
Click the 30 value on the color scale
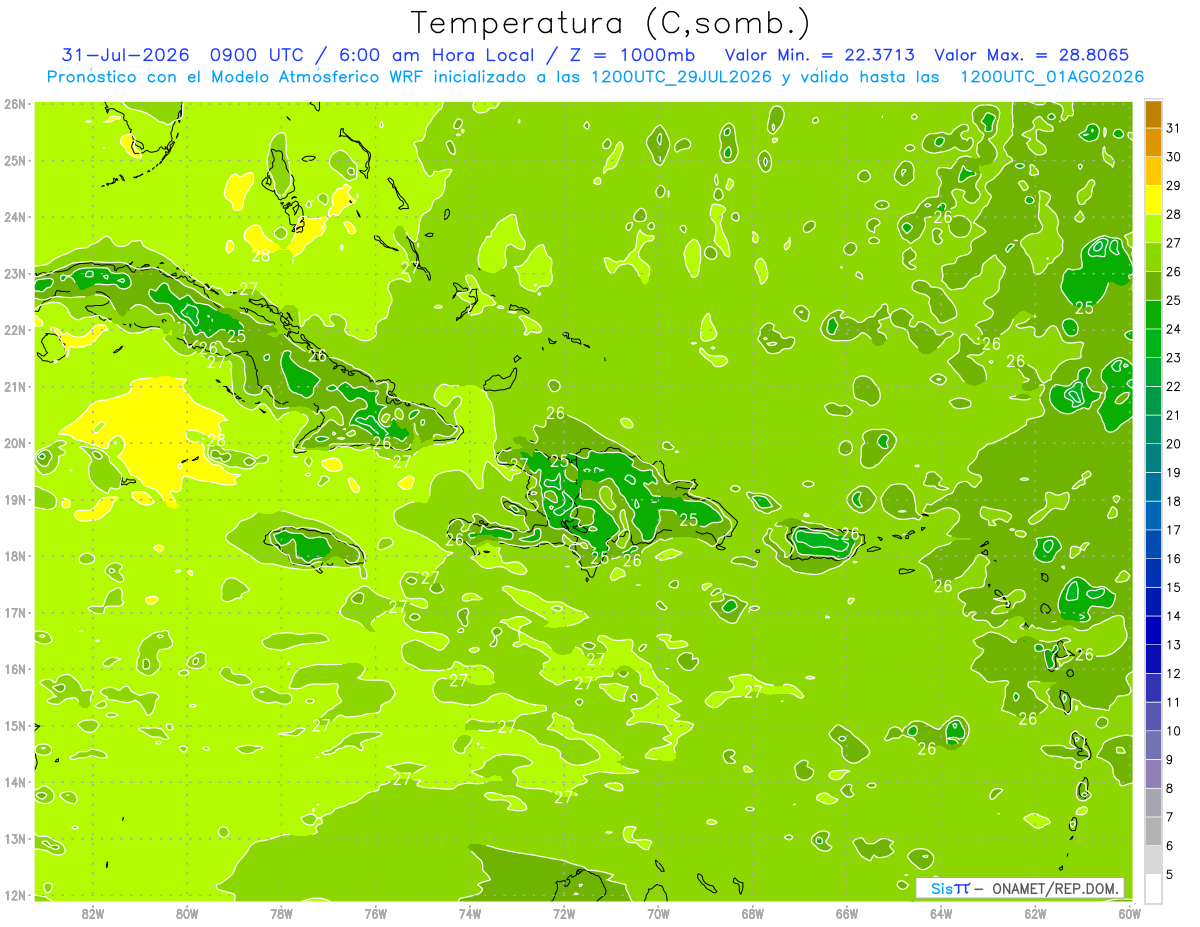pos(1174,157)
